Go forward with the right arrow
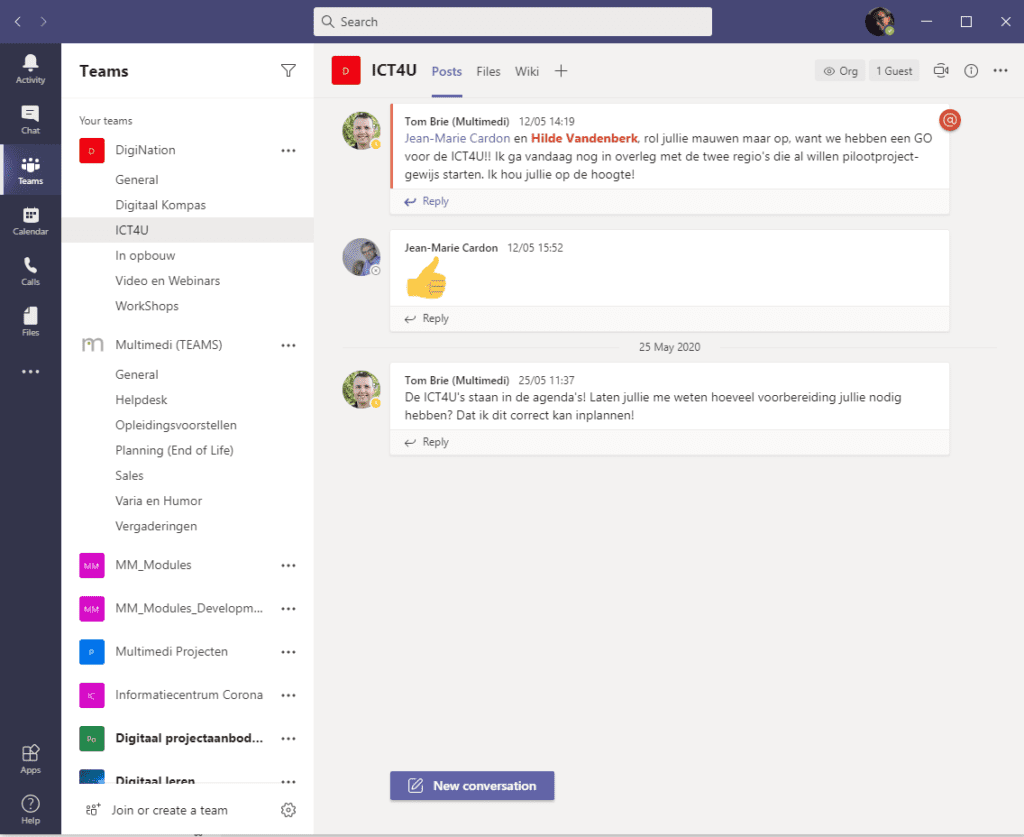 [x=43, y=22]
